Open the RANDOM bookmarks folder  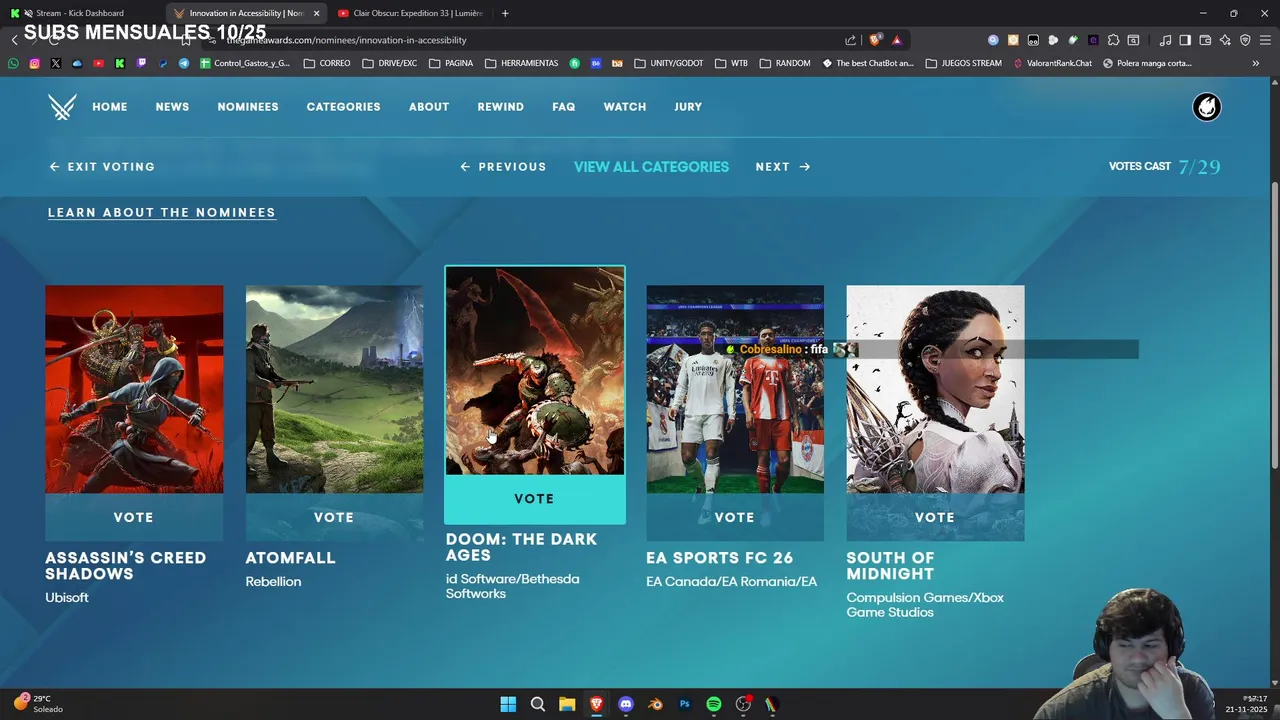785,63
